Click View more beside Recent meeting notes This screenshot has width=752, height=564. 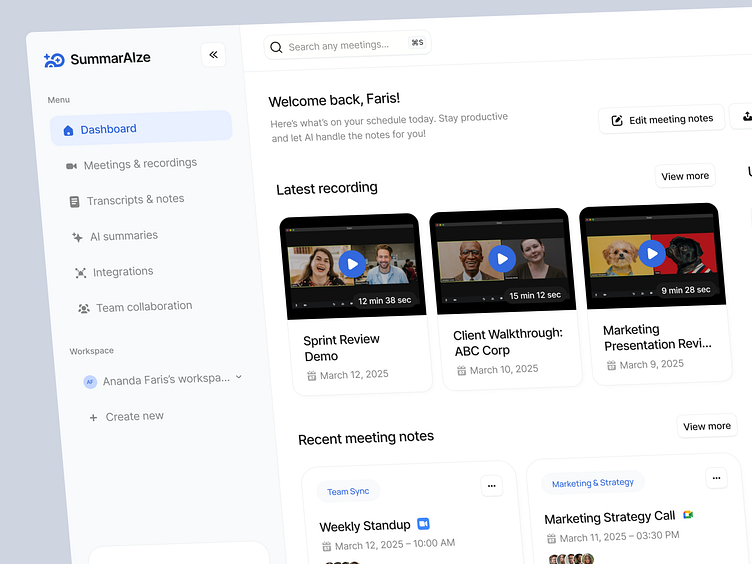click(707, 426)
